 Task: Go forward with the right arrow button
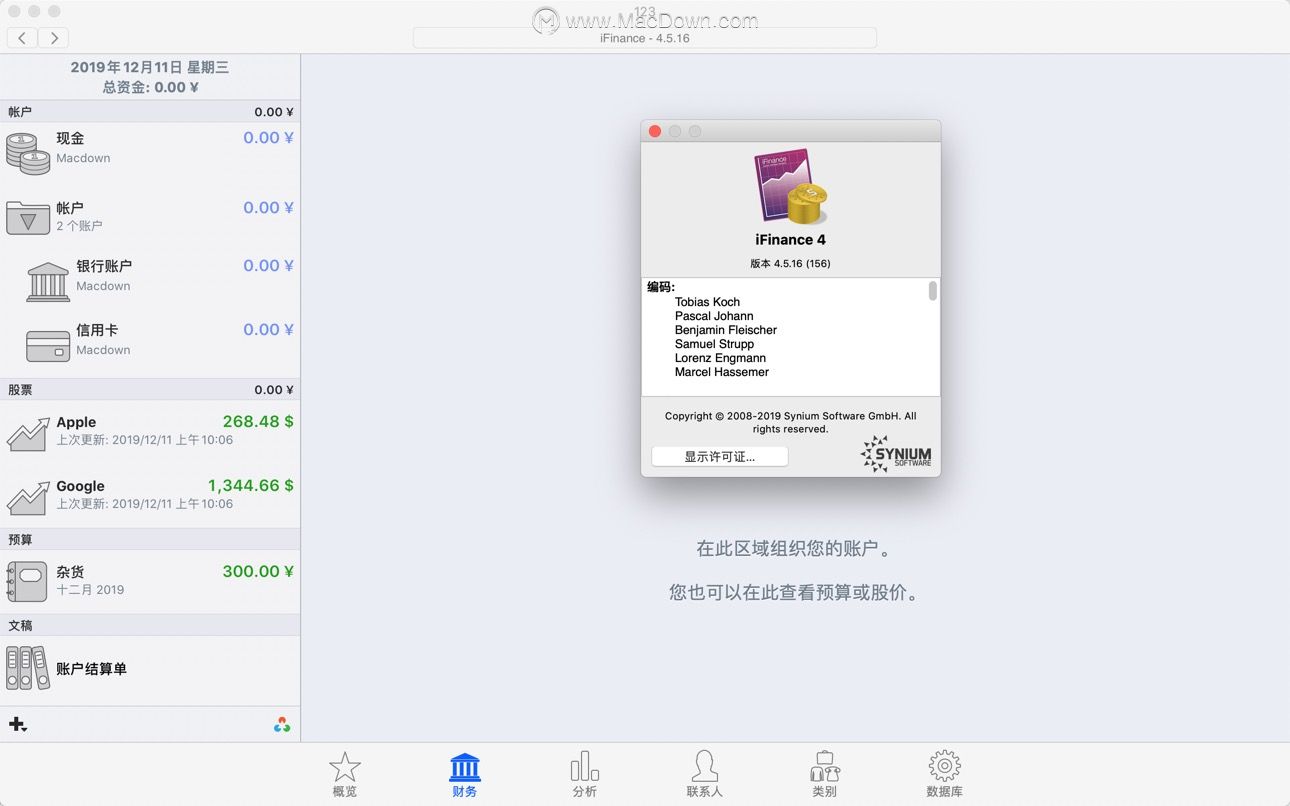tap(54, 38)
